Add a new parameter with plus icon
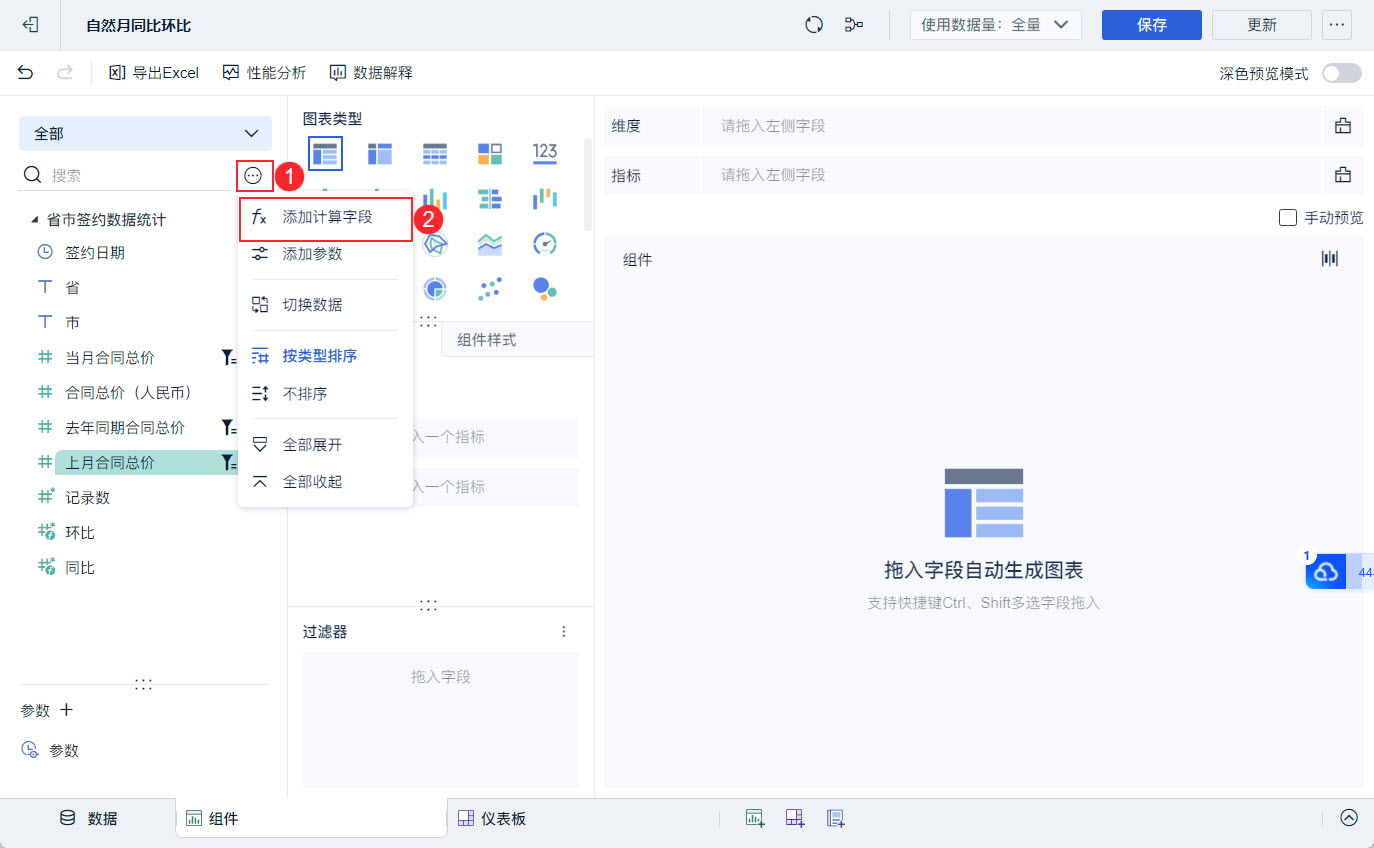This screenshot has width=1374, height=848. pyautogui.click(x=67, y=710)
